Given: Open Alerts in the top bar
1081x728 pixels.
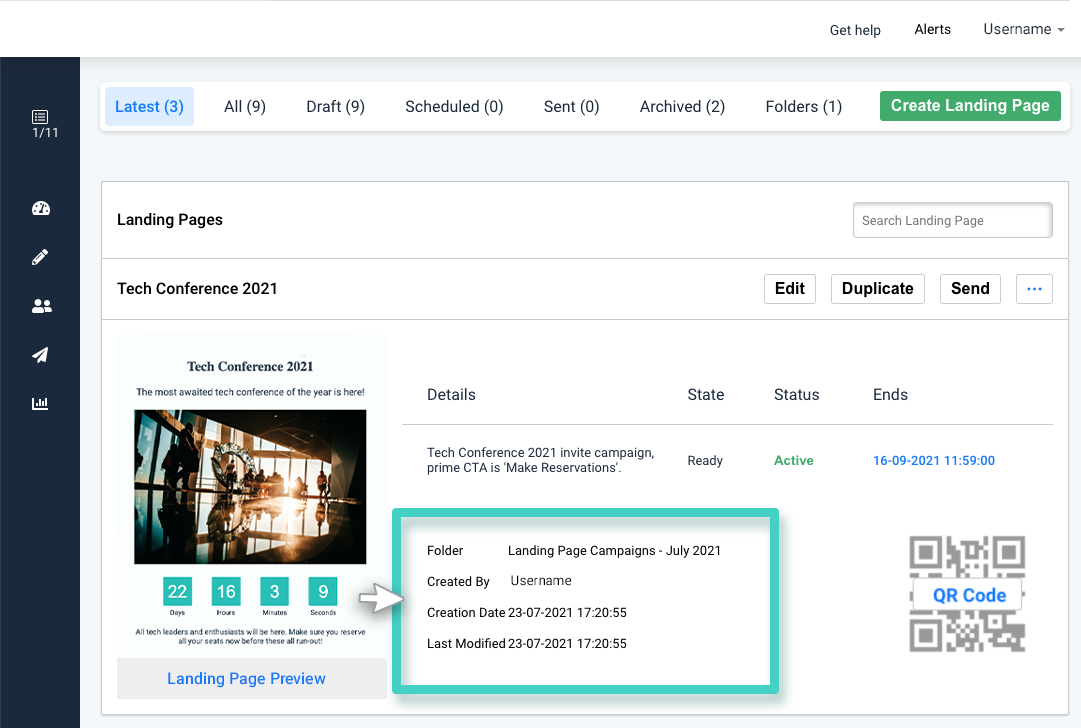Looking at the screenshot, I should [932, 30].
